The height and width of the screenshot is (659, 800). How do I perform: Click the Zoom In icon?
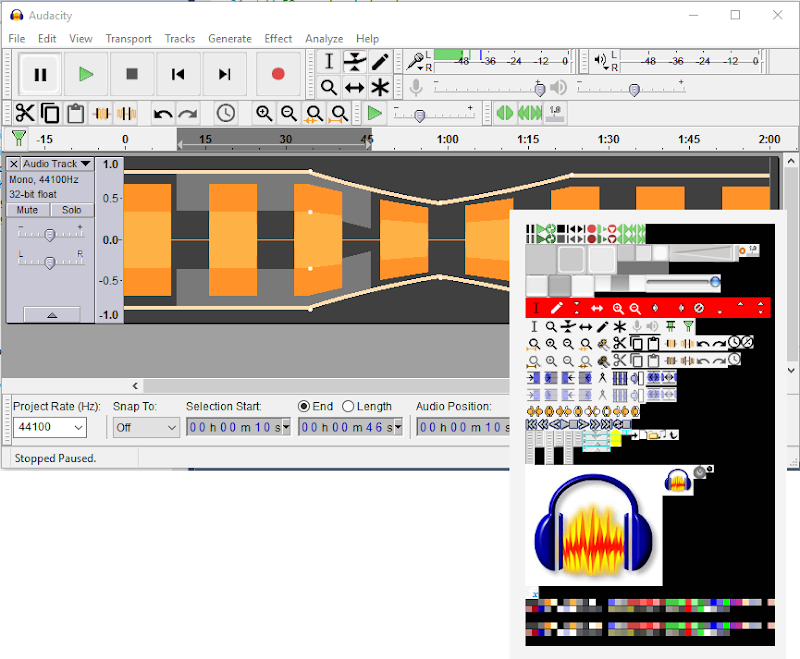264,113
